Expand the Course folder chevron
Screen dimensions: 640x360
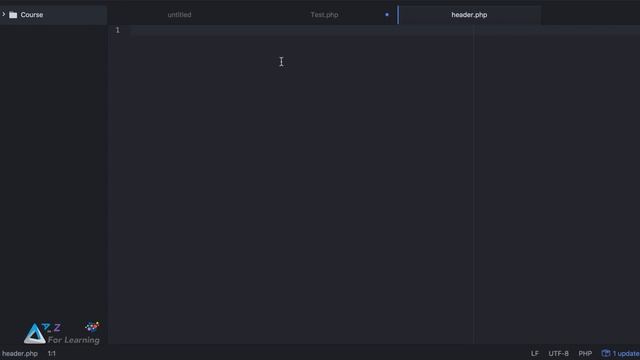click(4, 14)
